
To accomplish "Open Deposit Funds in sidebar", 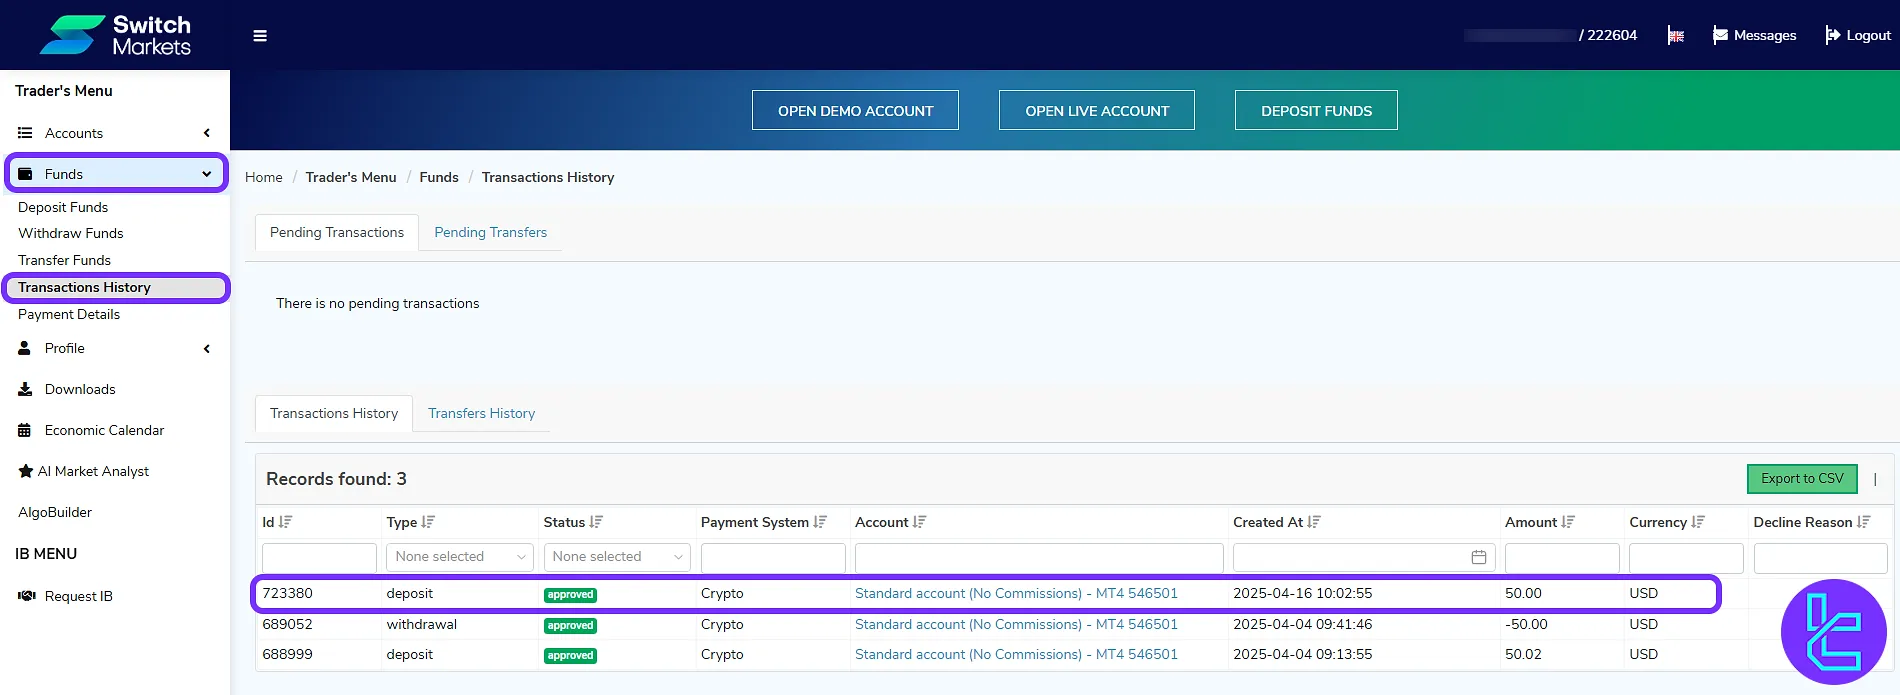I will 63,207.
